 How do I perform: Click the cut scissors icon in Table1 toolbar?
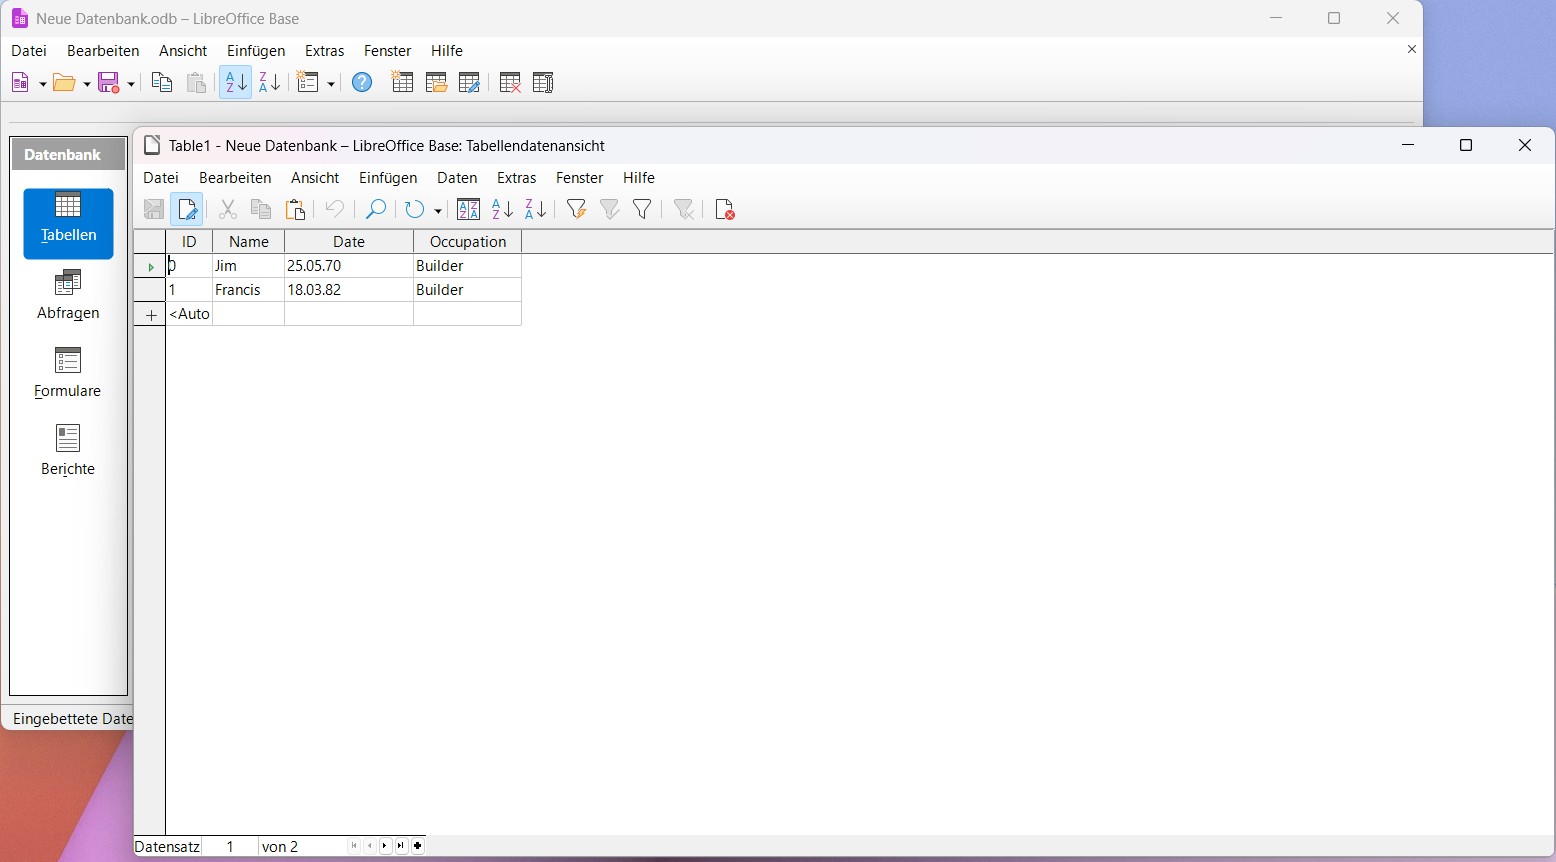[x=228, y=209]
